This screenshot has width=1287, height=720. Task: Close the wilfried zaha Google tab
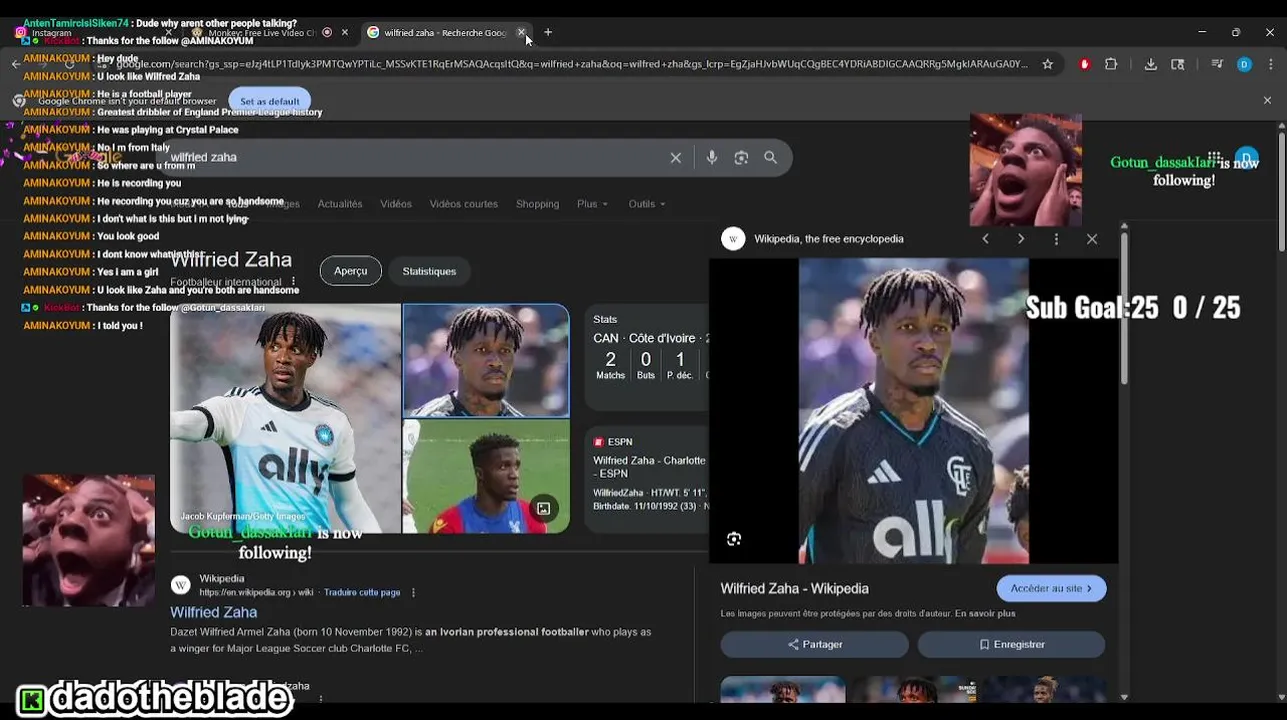click(521, 32)
